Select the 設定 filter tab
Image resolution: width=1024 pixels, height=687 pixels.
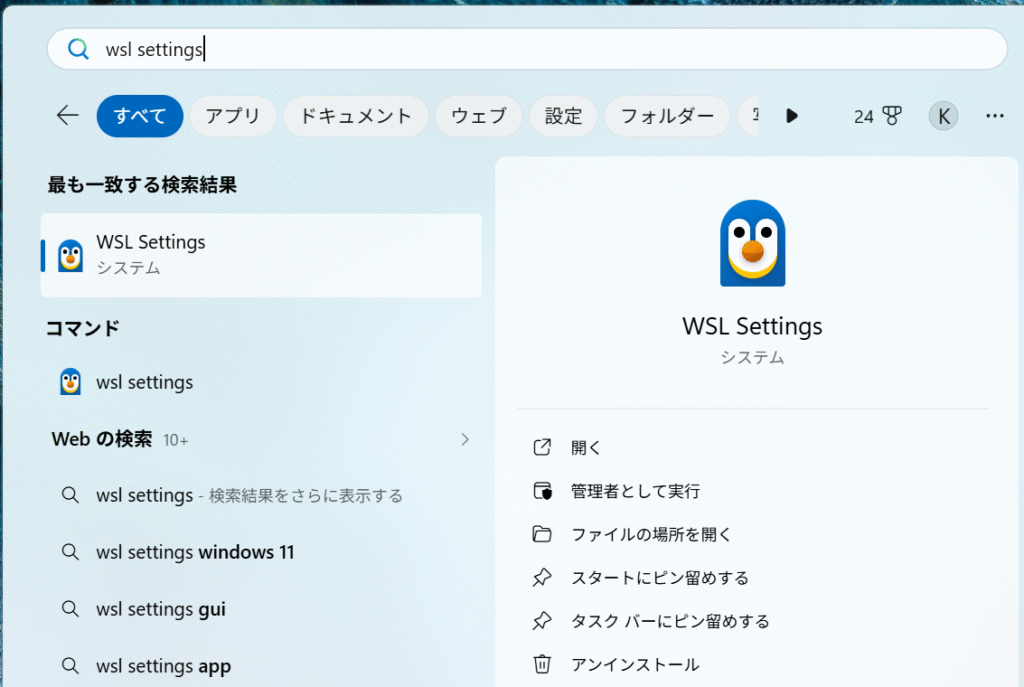click(x=563, y=115)
